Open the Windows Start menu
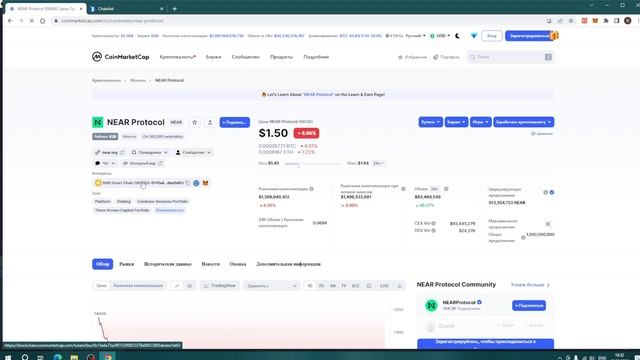 [x=8, y=357]
